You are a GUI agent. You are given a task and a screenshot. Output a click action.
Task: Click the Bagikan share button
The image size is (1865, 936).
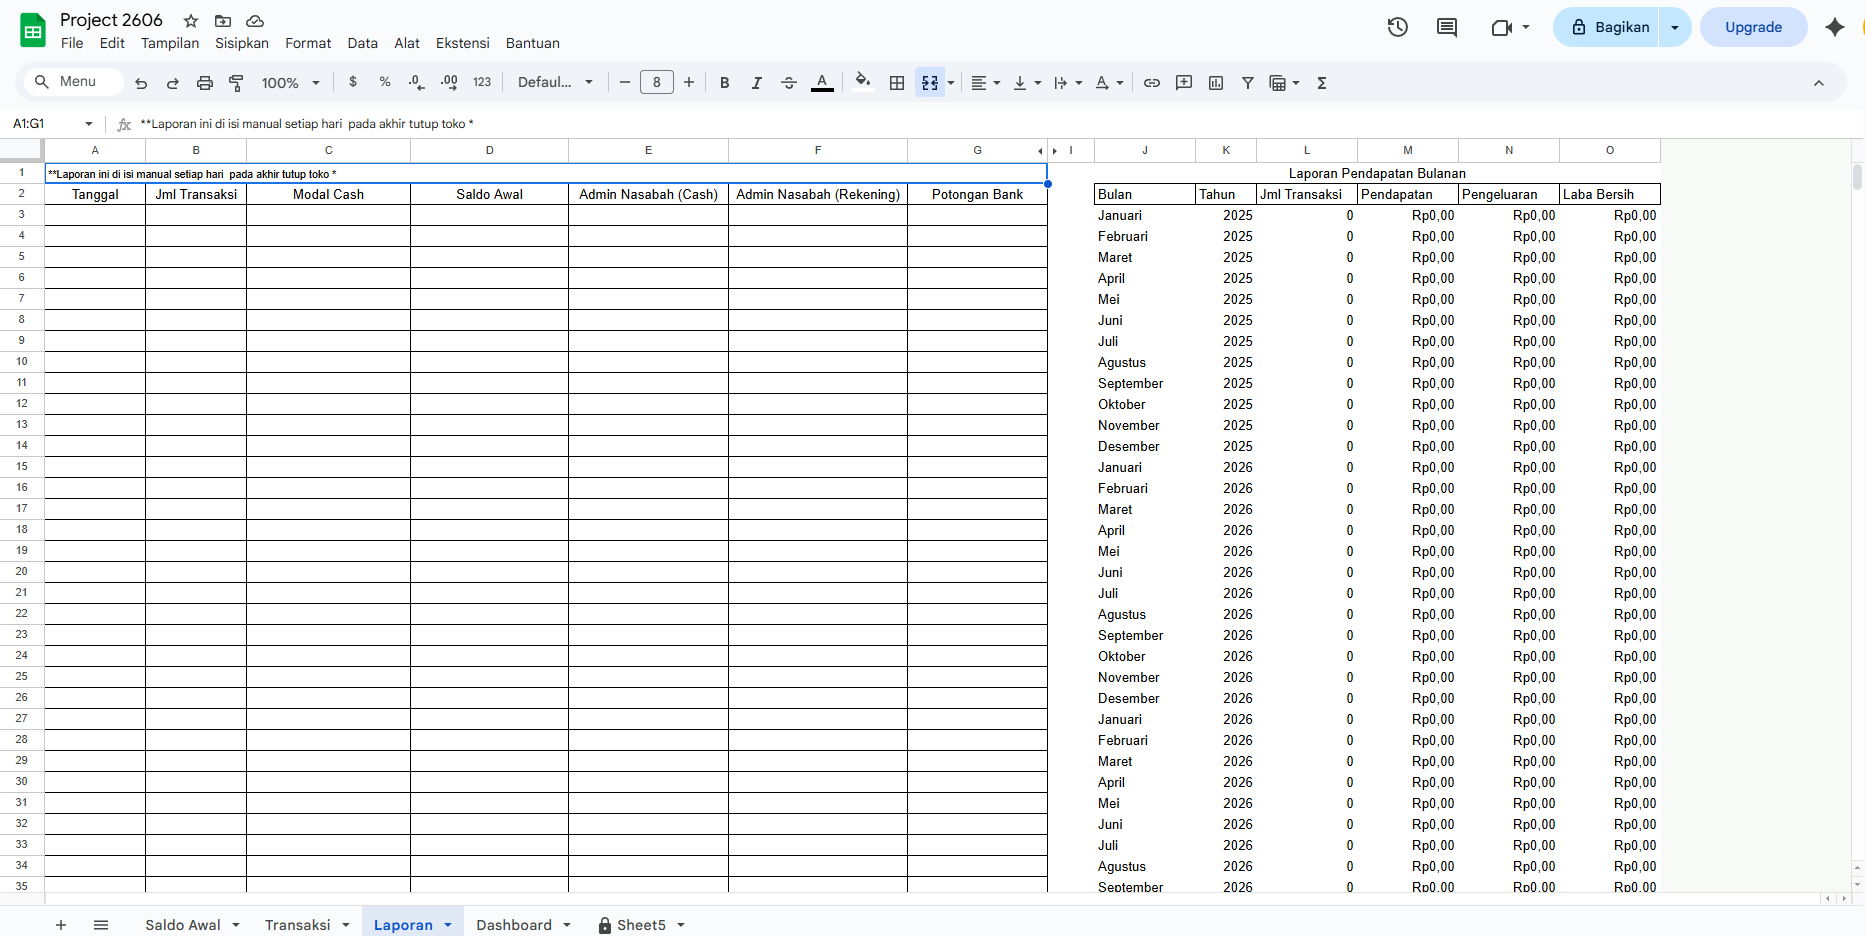coord(1608,27)
